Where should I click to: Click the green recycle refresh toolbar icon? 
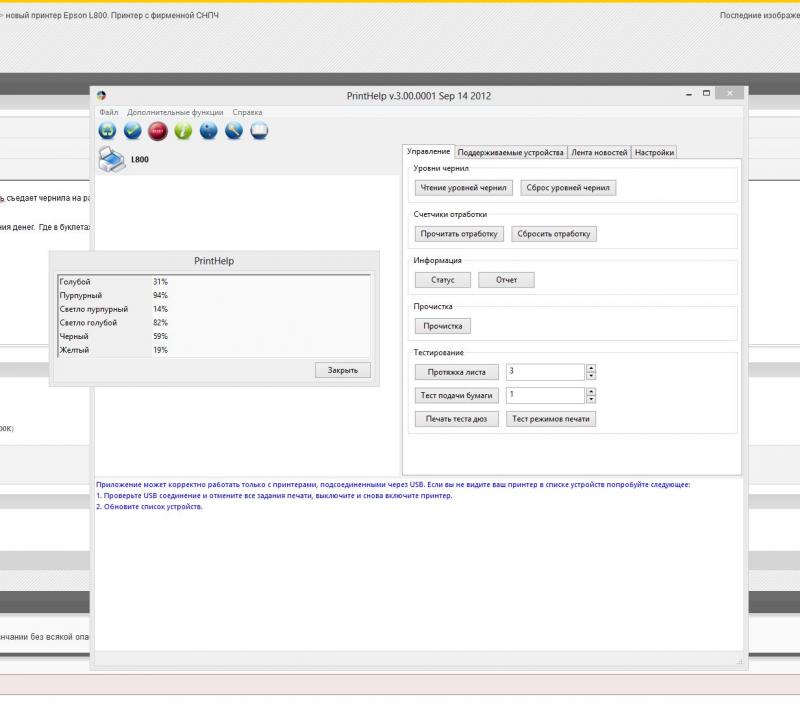point(107,131)
